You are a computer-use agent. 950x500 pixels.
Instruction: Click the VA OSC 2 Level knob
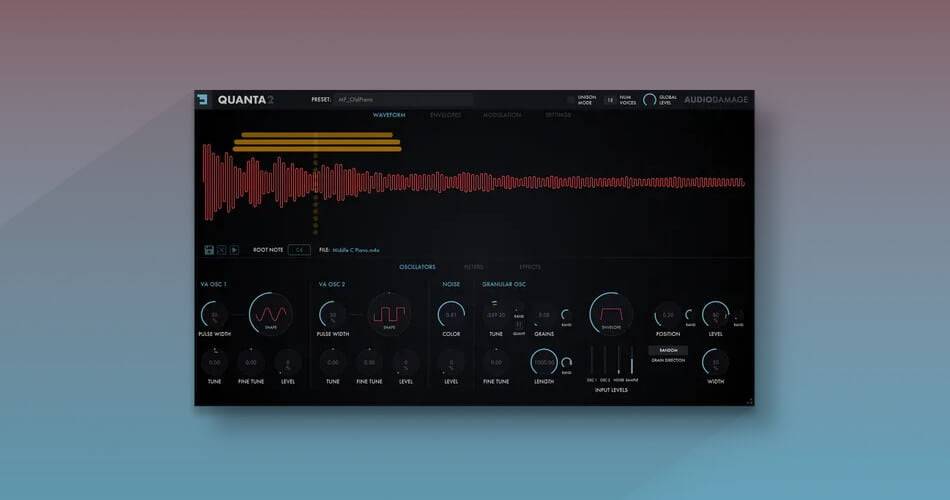click(x=406, y=362)
